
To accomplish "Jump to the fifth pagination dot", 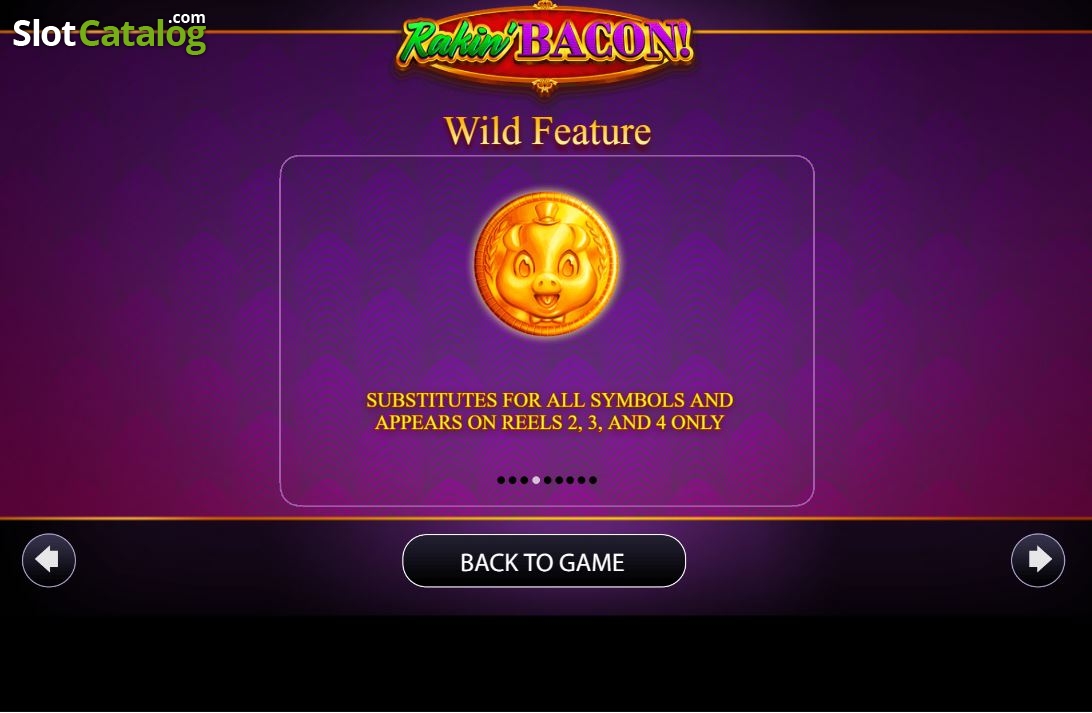I will tap(547, 480).
